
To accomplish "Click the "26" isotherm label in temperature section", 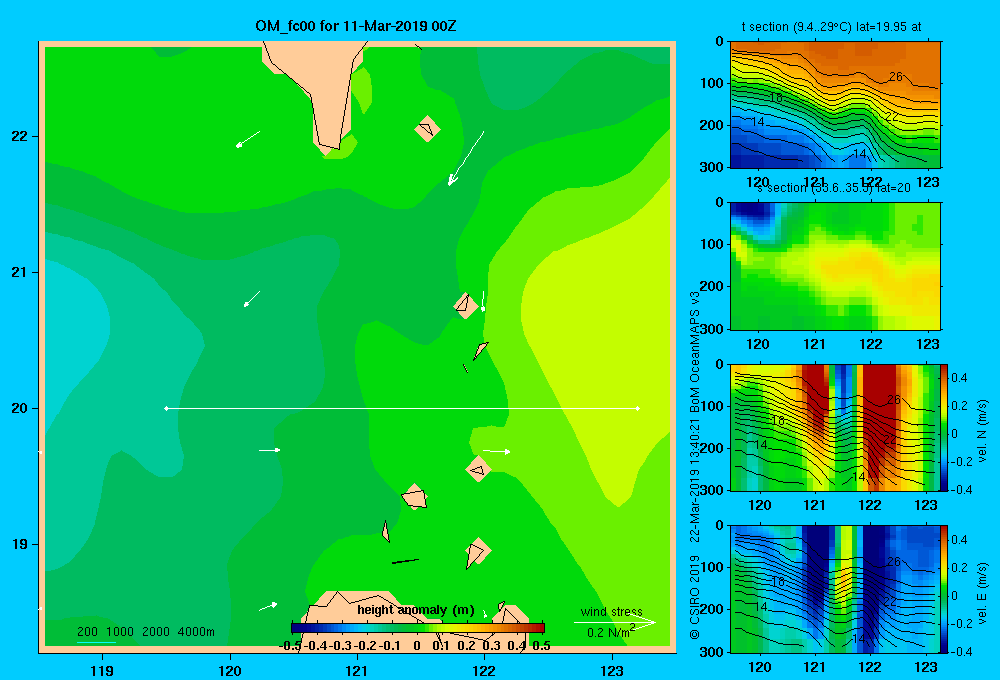I will coord(895,77).
